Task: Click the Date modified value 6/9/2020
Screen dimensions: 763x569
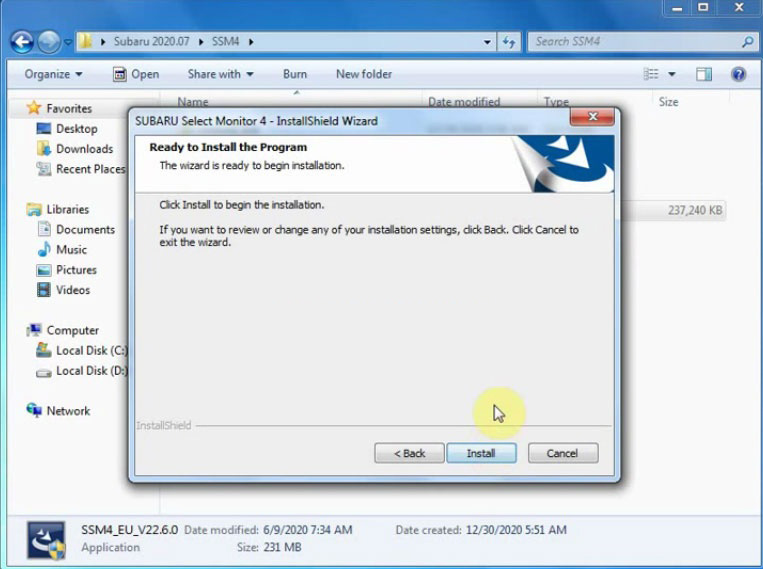Action: coord(308,530)
